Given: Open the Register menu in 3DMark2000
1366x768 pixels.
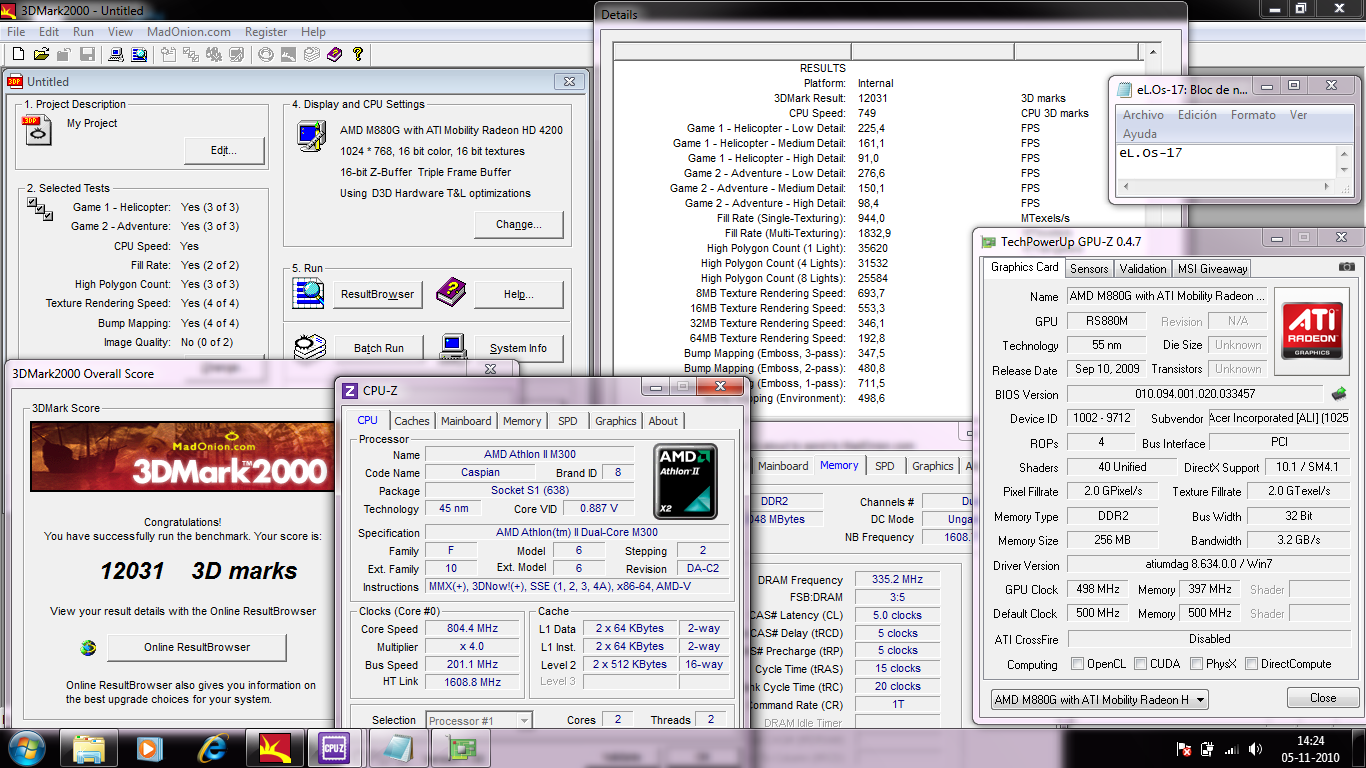Looking at the screenshot, I should (x=266, y=32).
